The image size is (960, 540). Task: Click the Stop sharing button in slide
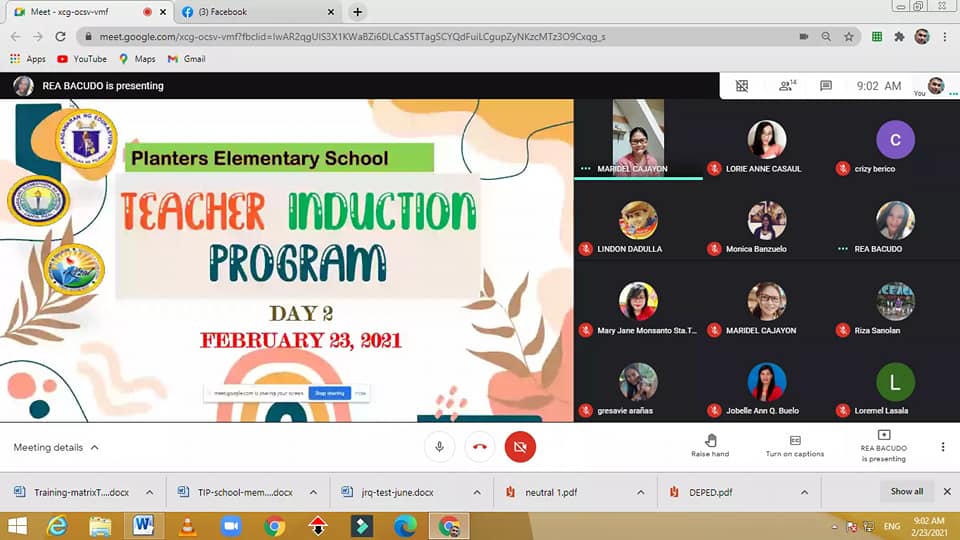tap(330, 393)
